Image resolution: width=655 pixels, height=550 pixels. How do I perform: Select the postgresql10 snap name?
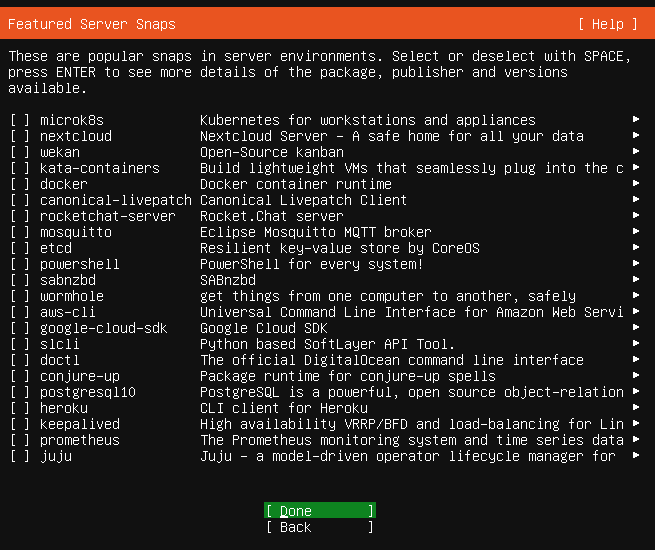pos(87,392)
